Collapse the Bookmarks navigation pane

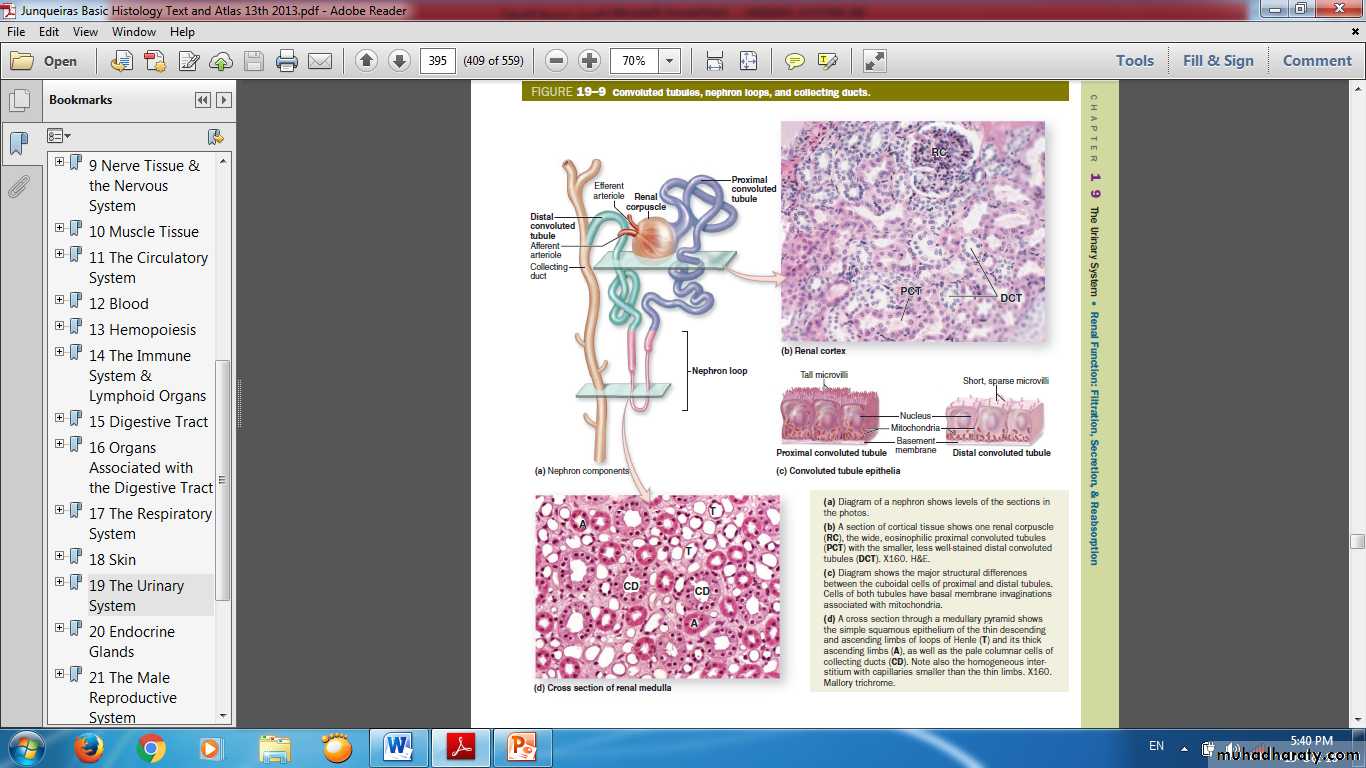coord(203,100)
